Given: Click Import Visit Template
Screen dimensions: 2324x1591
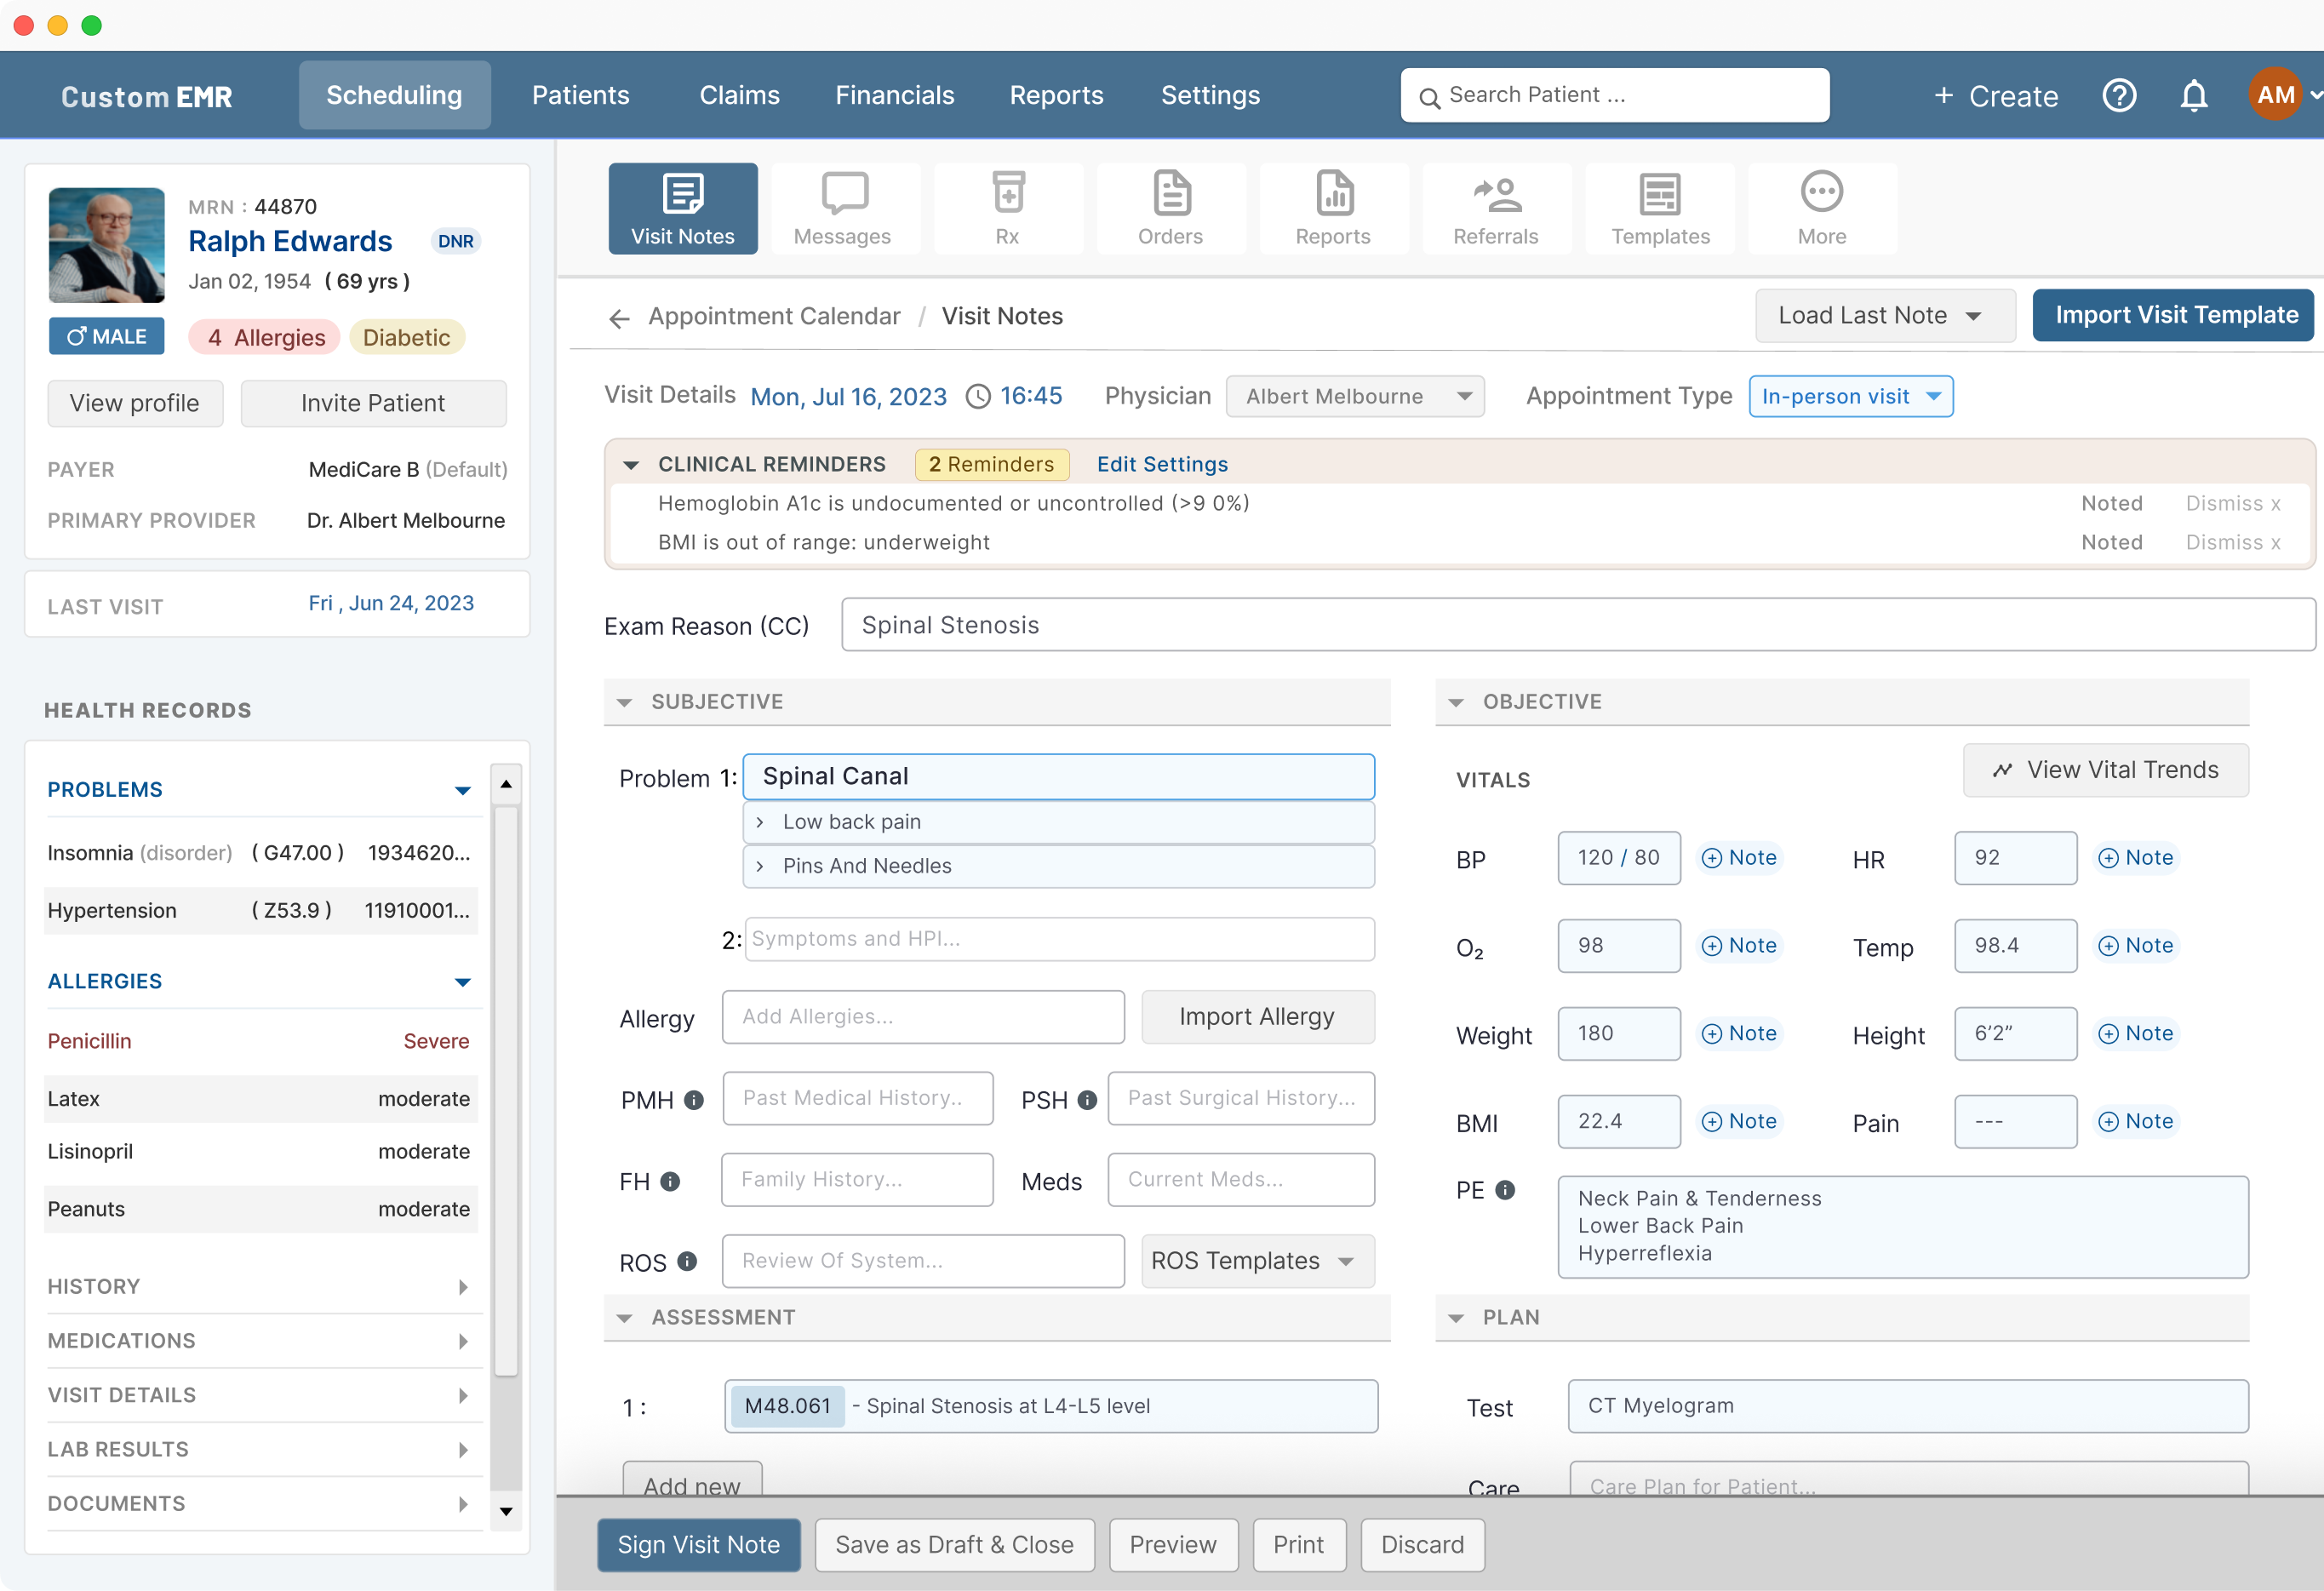Looking at the screenshot, I should 2172,315.
